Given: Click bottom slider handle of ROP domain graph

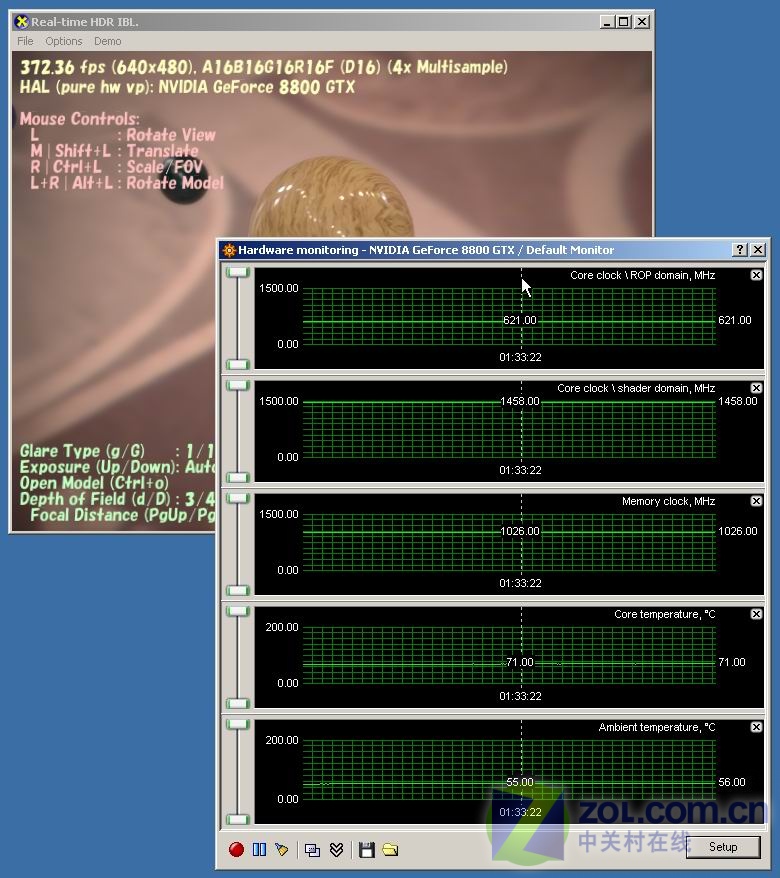Looking at the screenshot, I should [x=238, y=365].
